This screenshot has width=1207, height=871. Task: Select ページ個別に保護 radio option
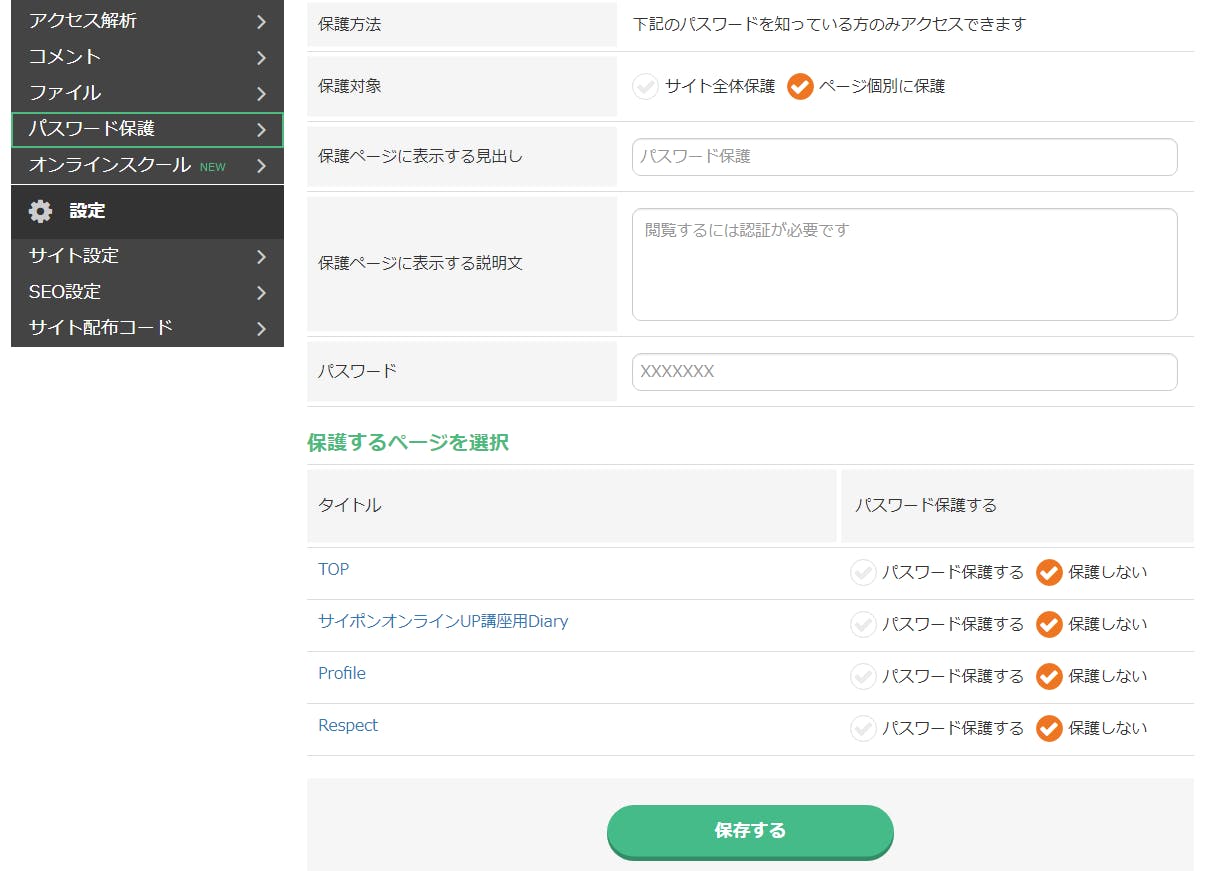click(800, 87)
